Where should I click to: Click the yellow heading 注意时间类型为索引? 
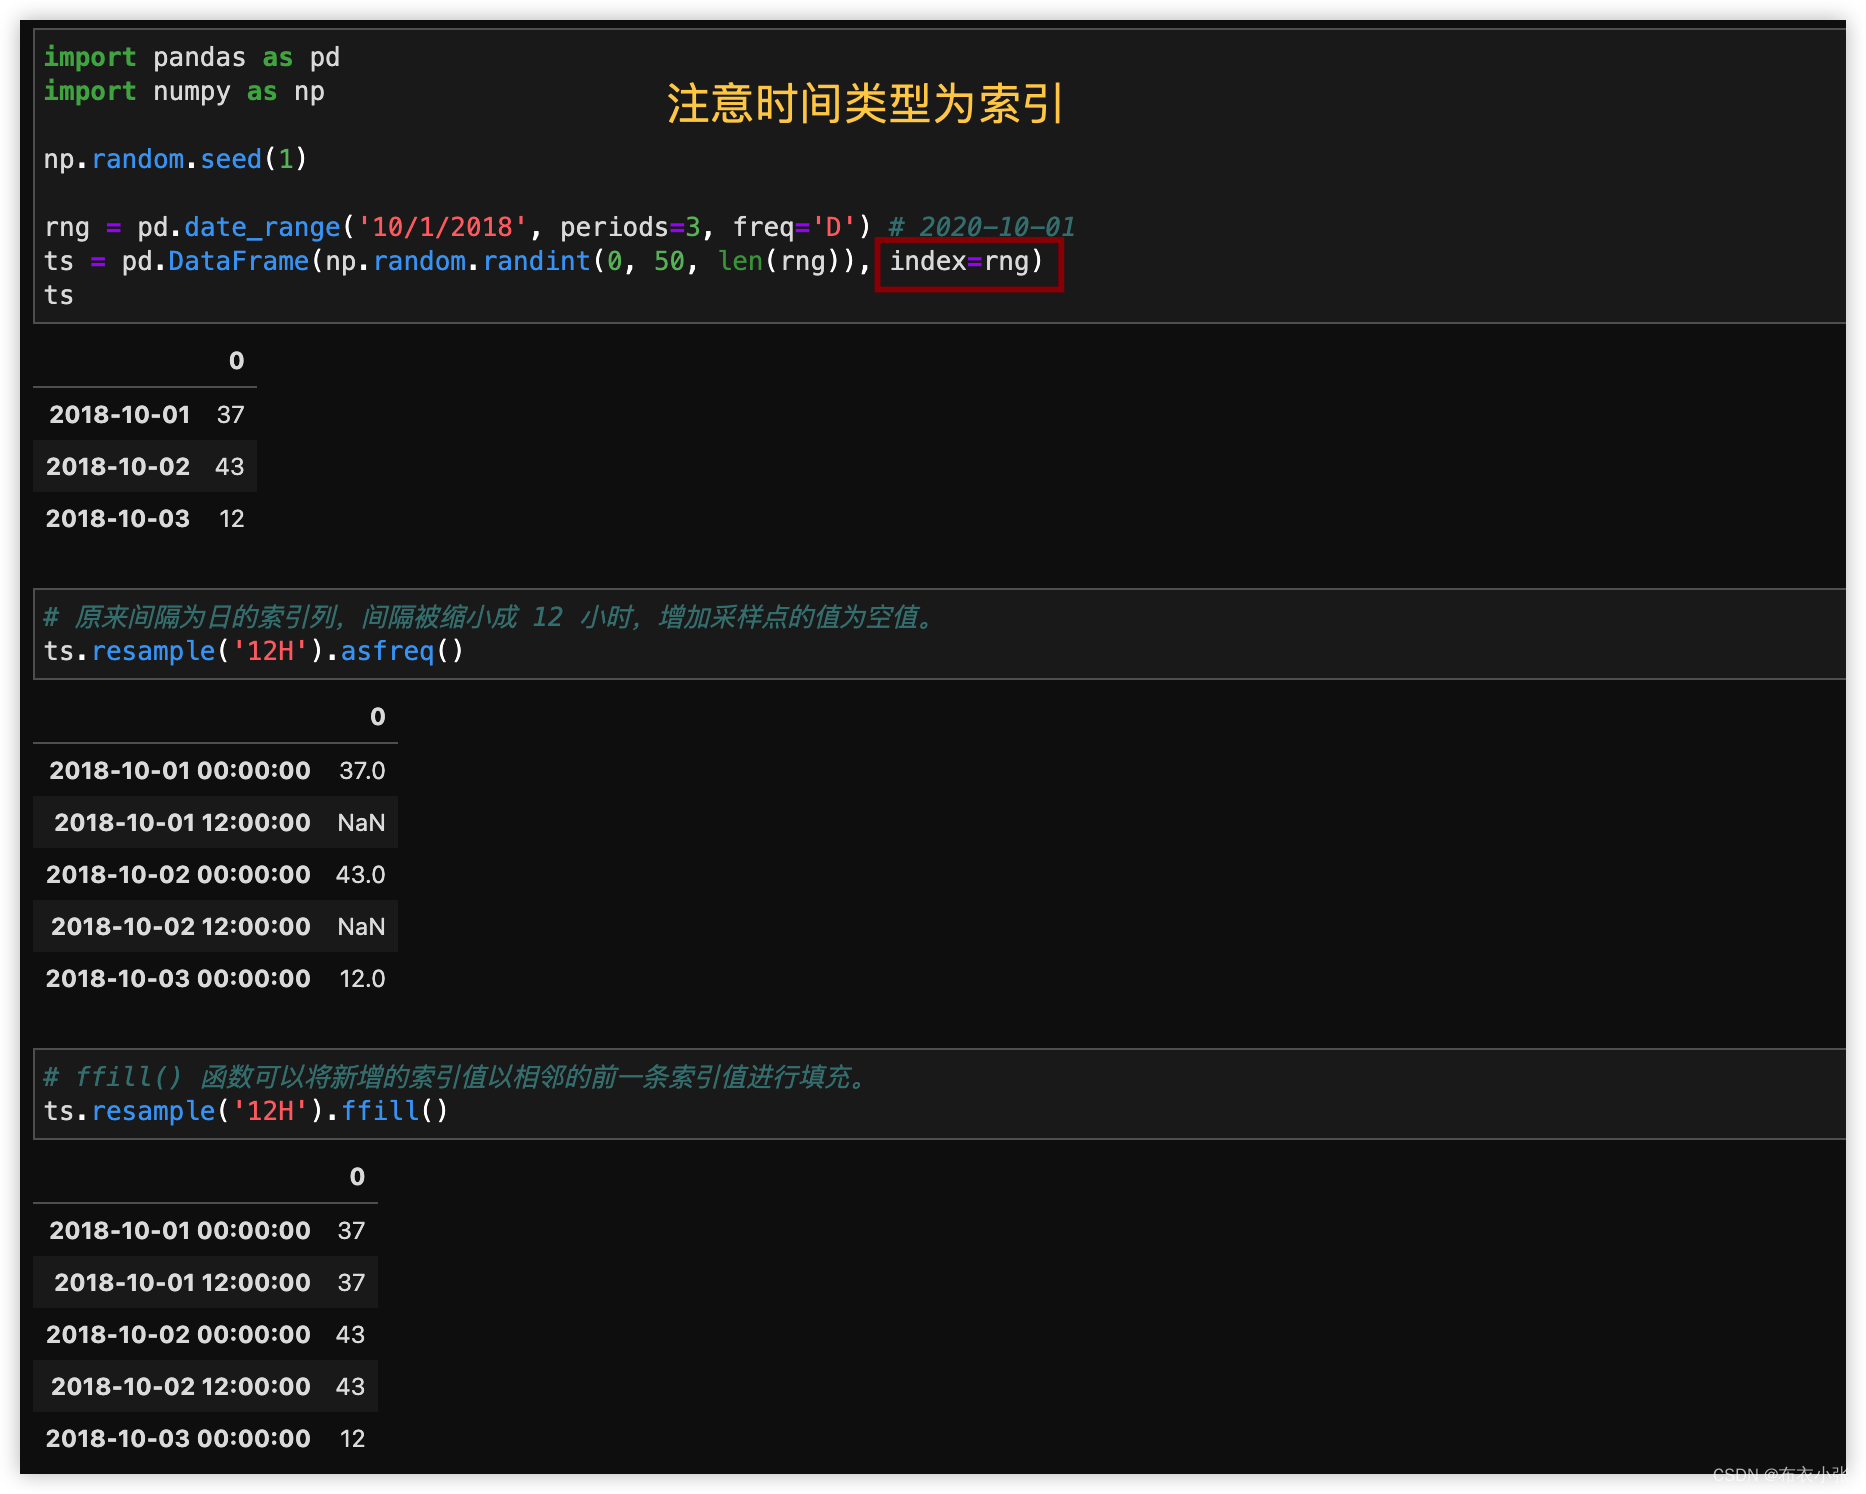(x=865, y=103)
